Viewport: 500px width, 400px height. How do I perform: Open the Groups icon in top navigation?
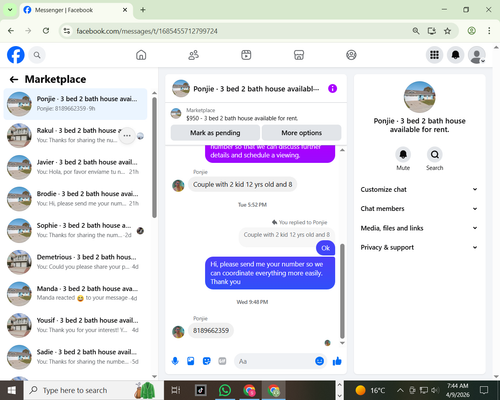pyautogui.click(x=351, y=55)
